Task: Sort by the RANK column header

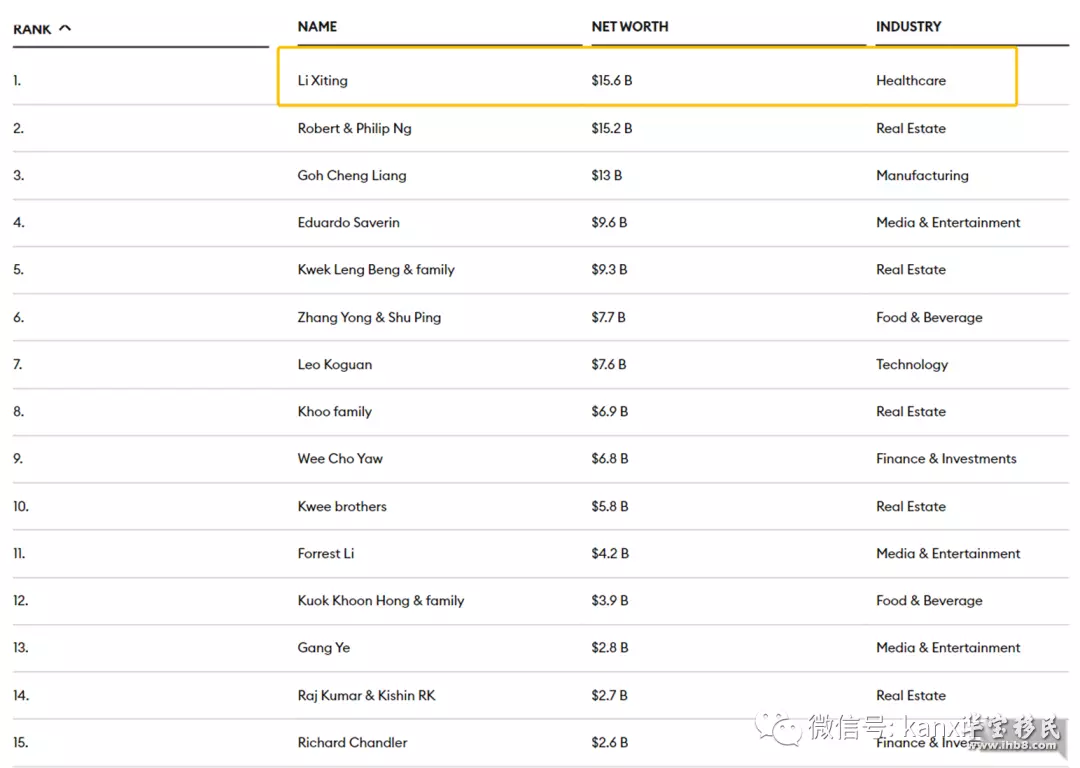Action: (32, 30)
